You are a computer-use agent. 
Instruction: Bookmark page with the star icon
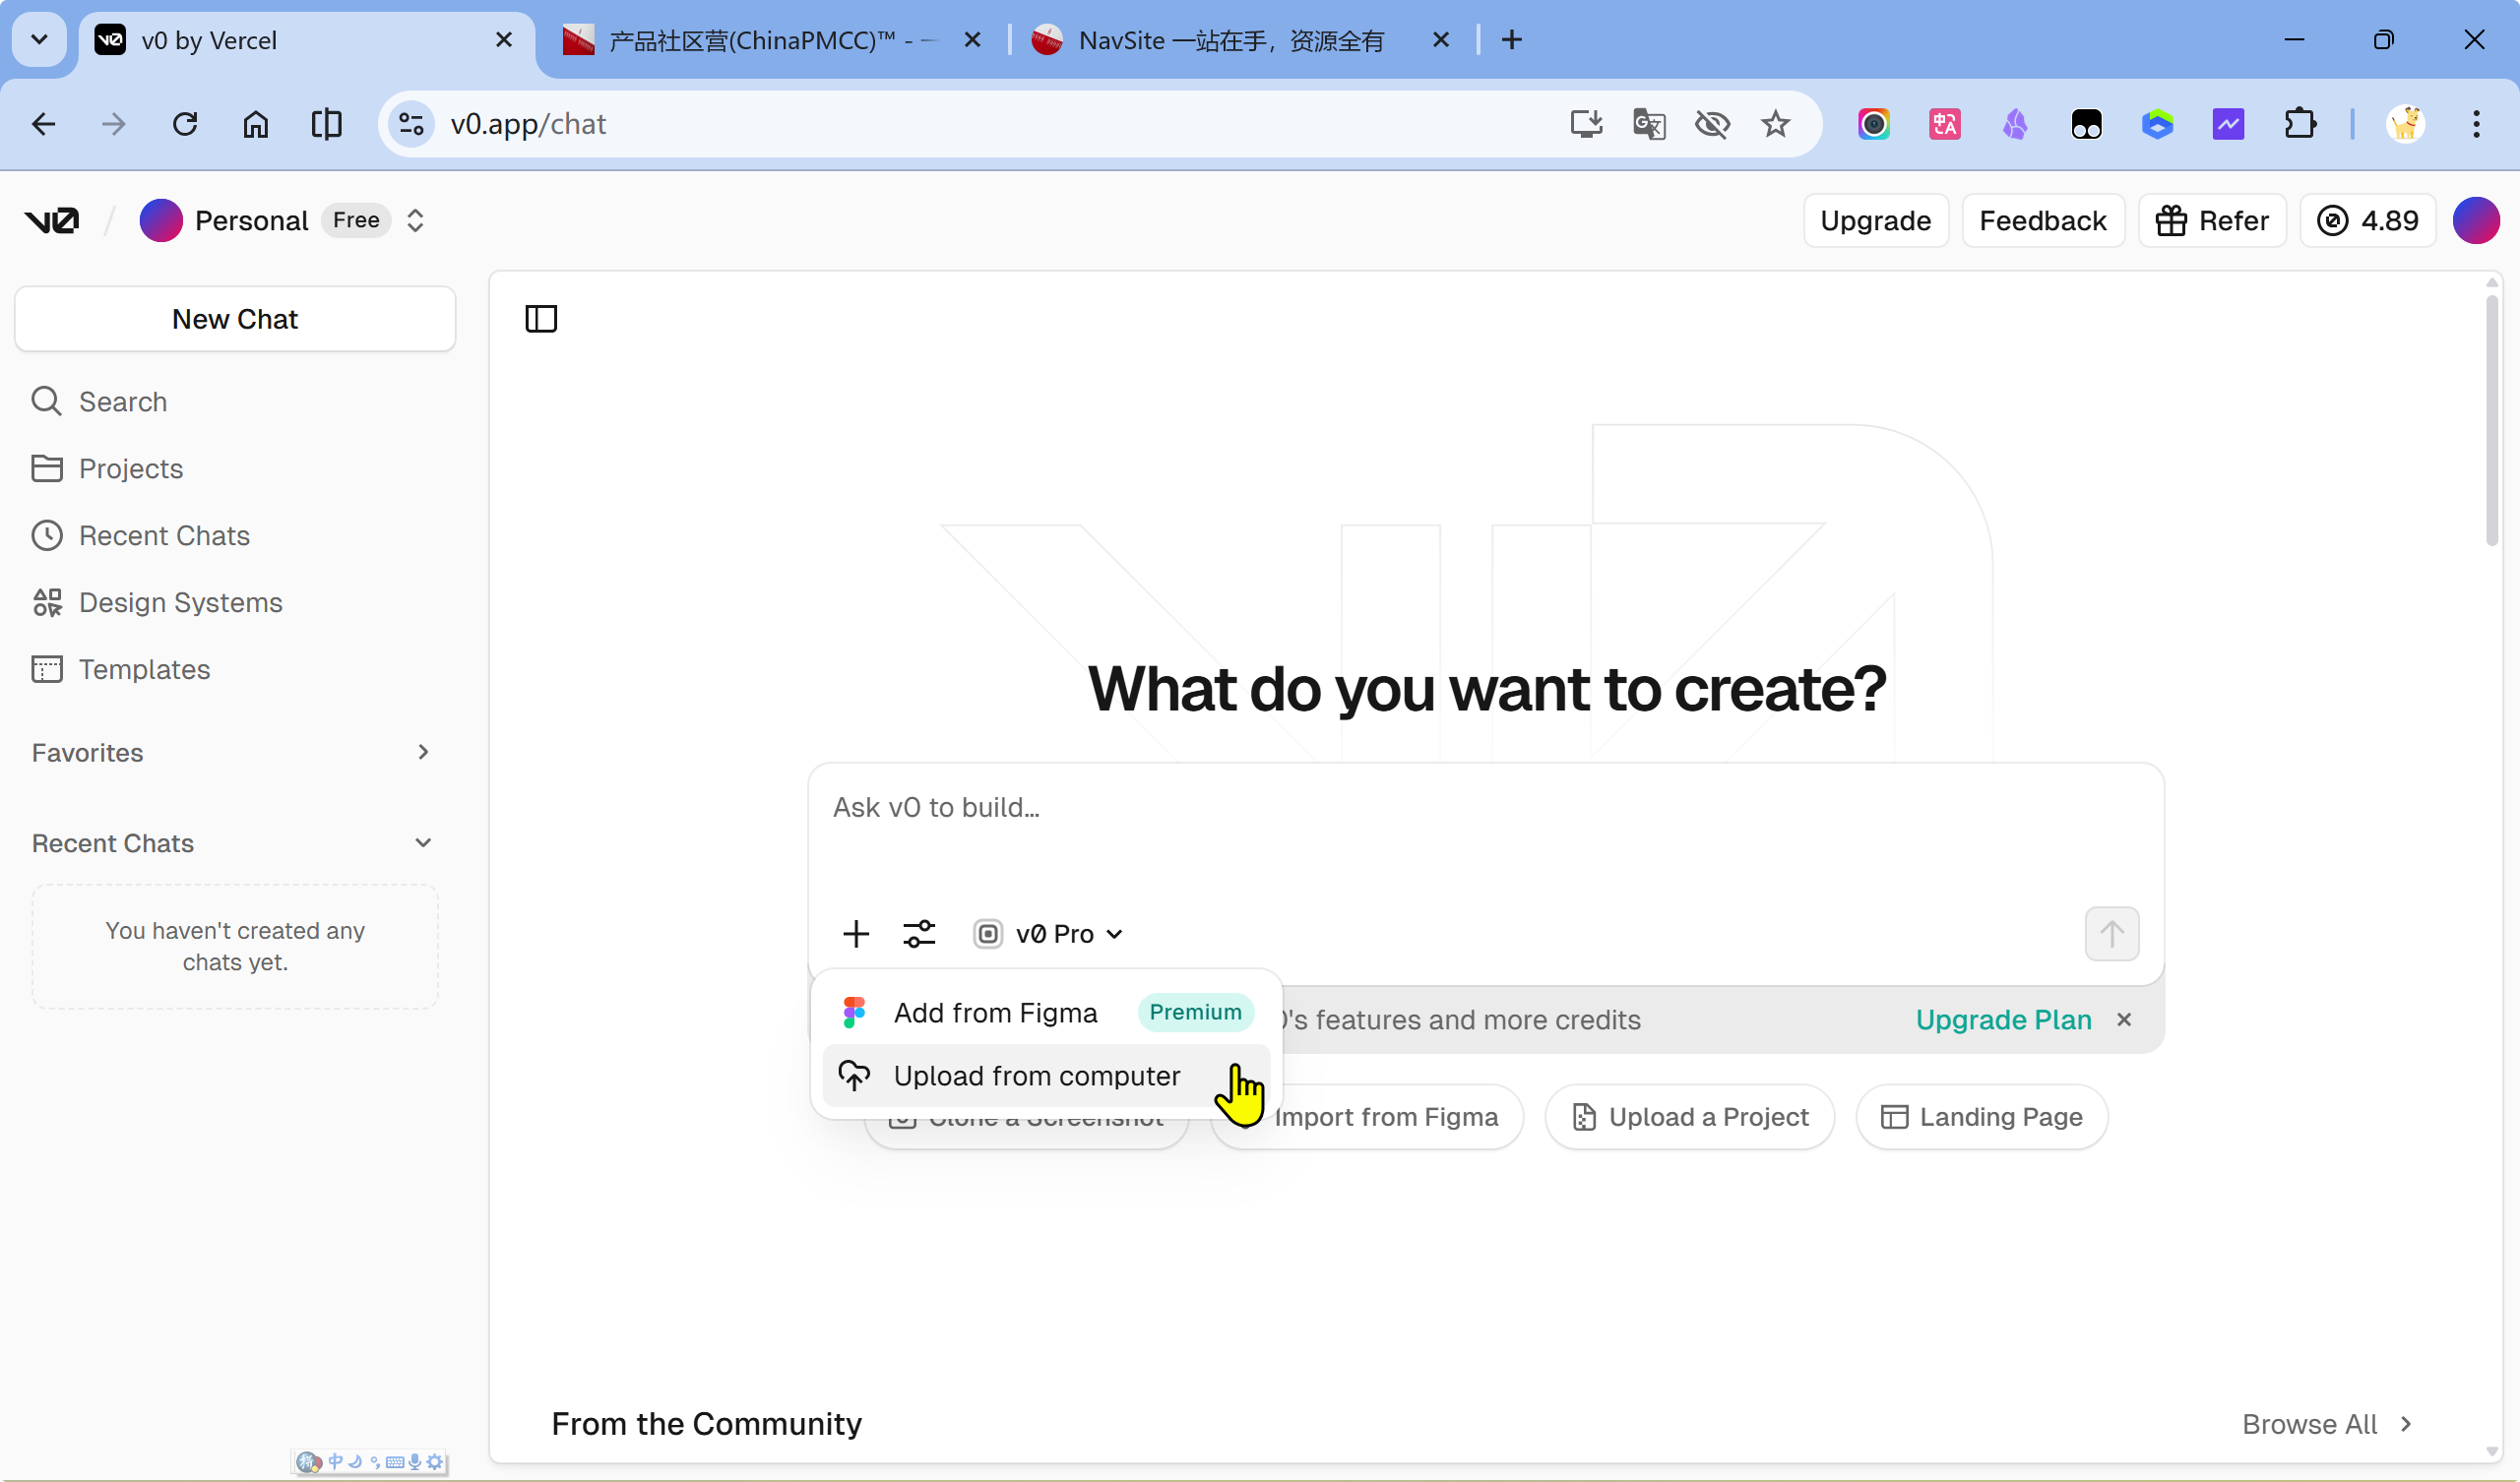(x=1775, y=125)
